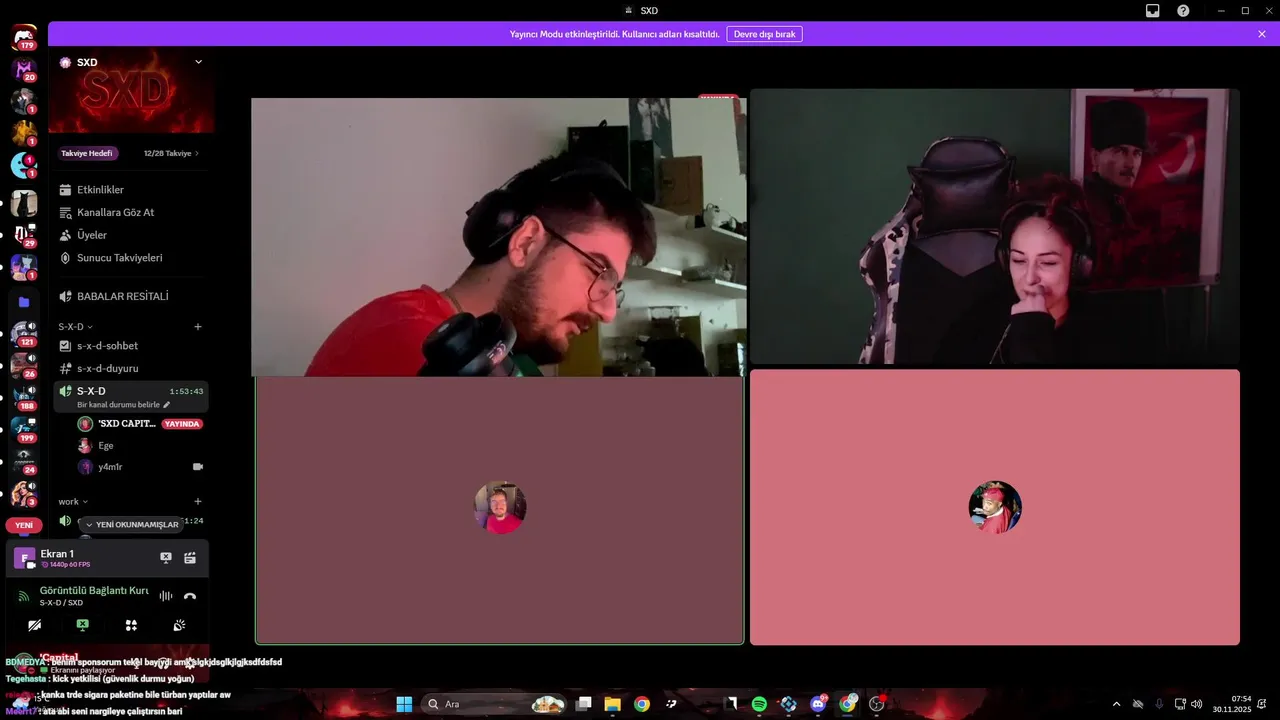Add channel to work category

click(198, 502)
